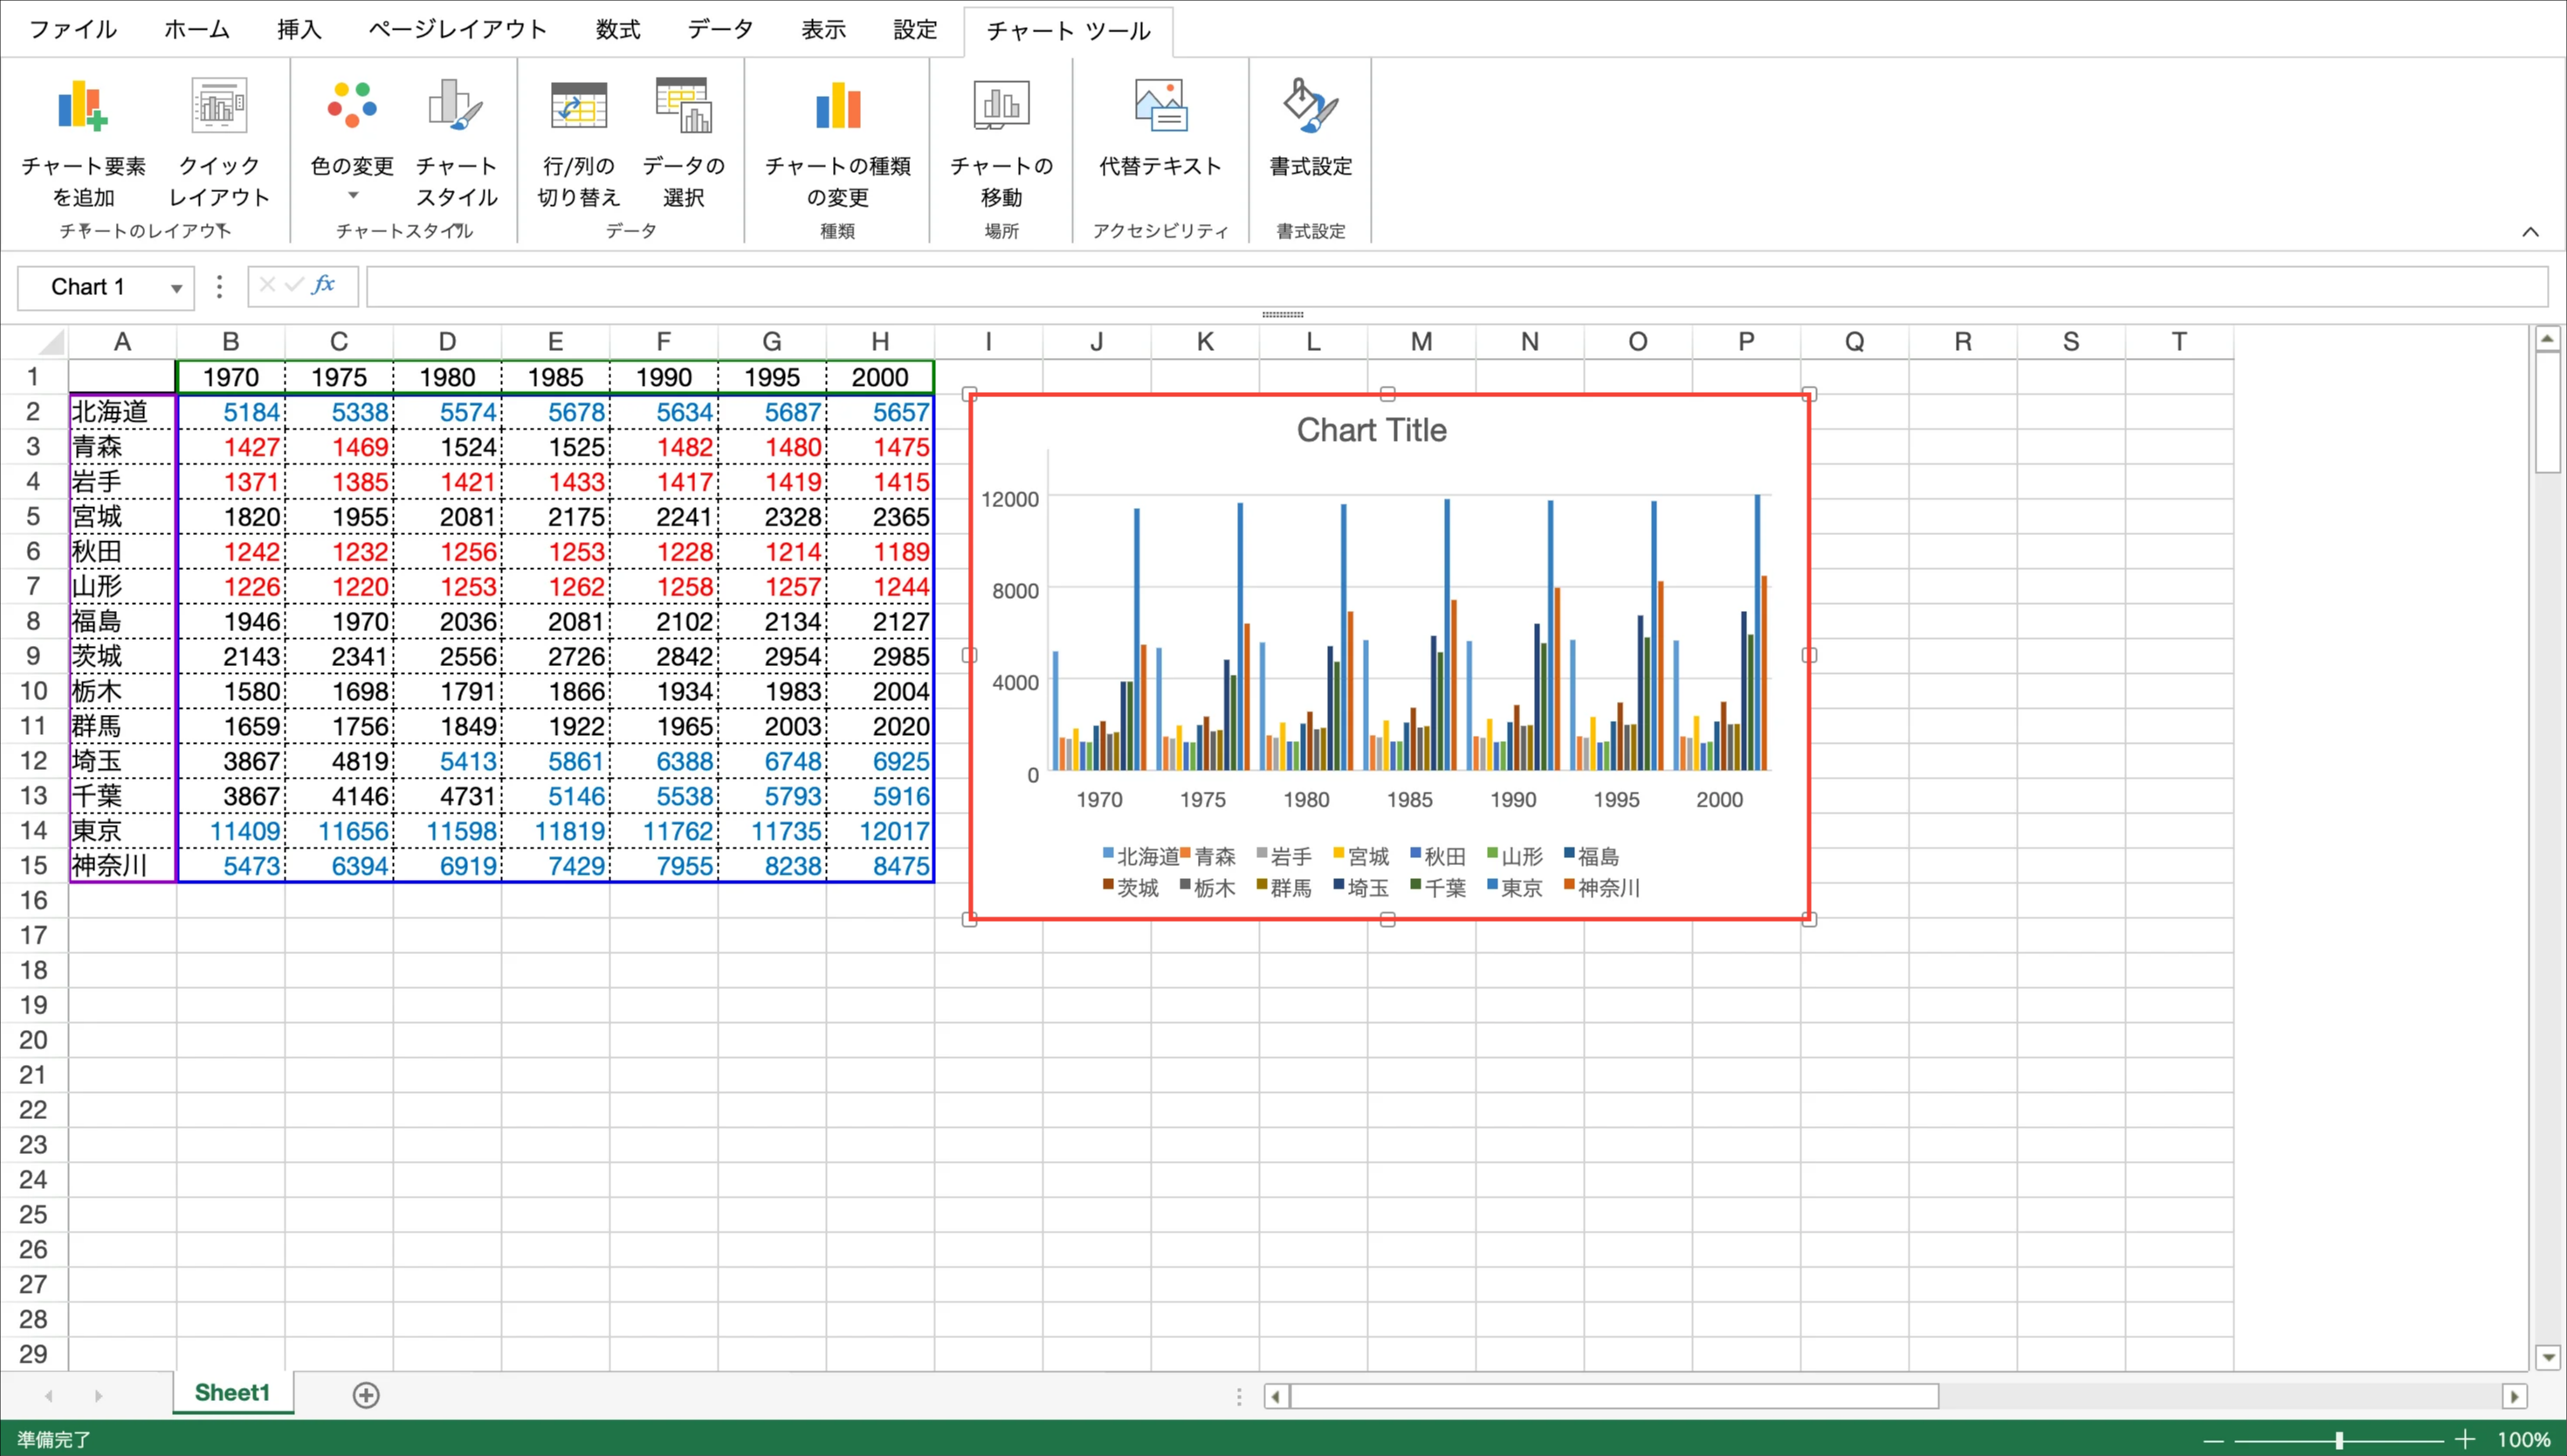Open the 挿入 tab
Screen dimensions: 2567x1456
299,30
